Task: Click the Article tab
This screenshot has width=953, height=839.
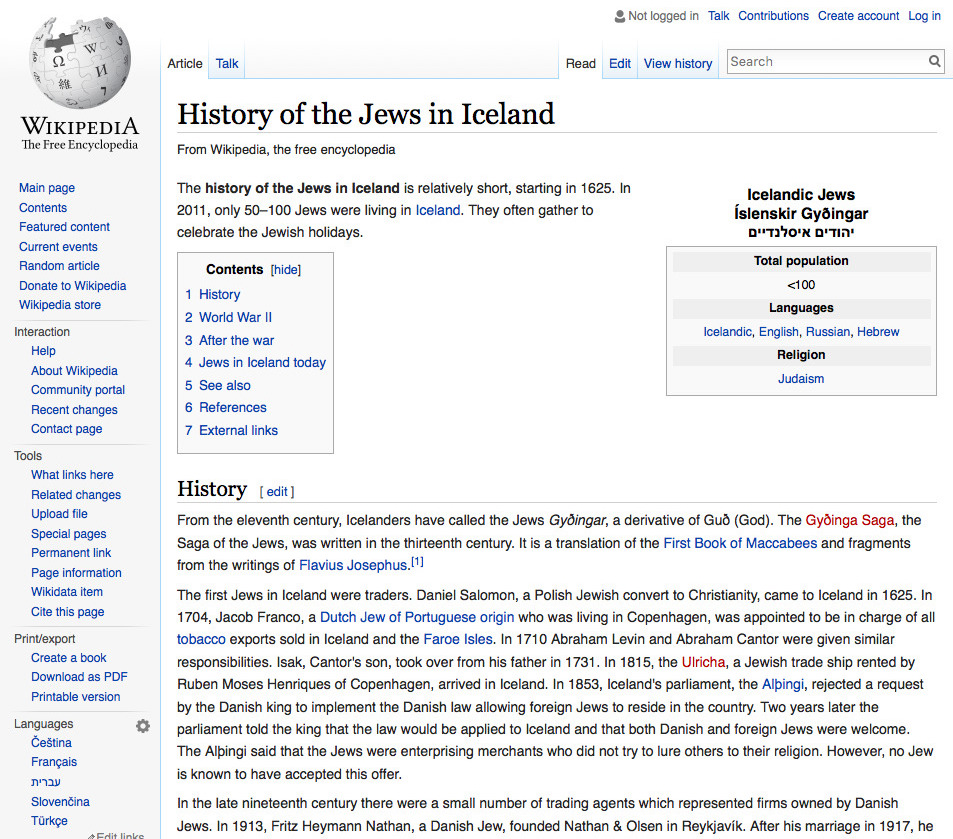Action: 185,63
